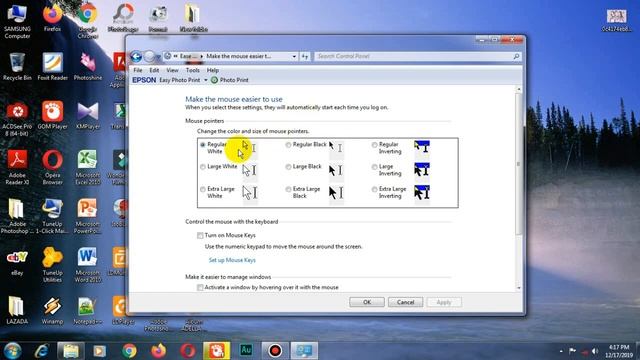This screenshot has height=360, width=640.
Task: Launch Opera Browser from the desktop
Action: coord(53,167)
